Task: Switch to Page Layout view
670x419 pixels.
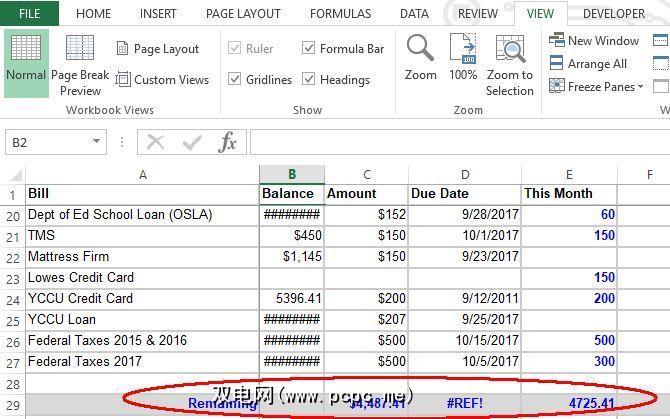Action: pos(158,49)
